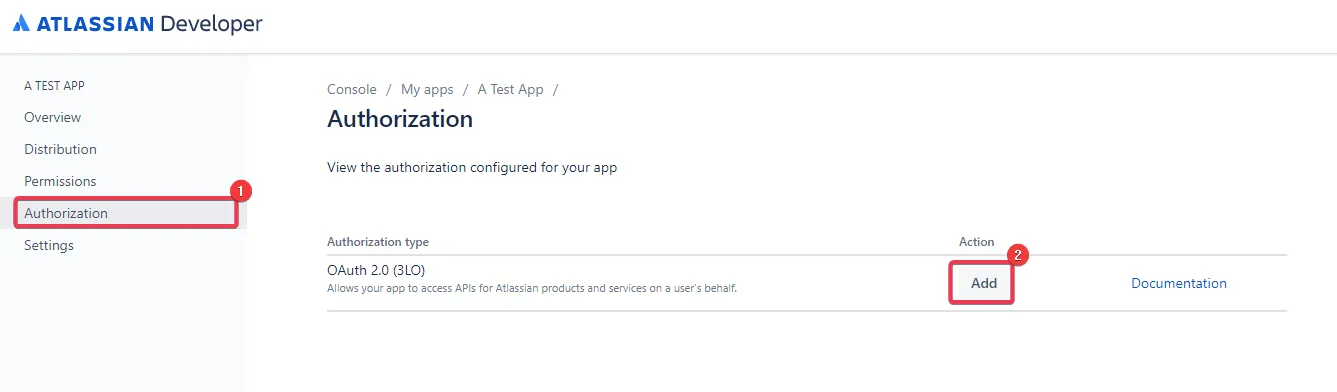
Task: Open the A Test App breadcrumb
Action: click(510, 89)
